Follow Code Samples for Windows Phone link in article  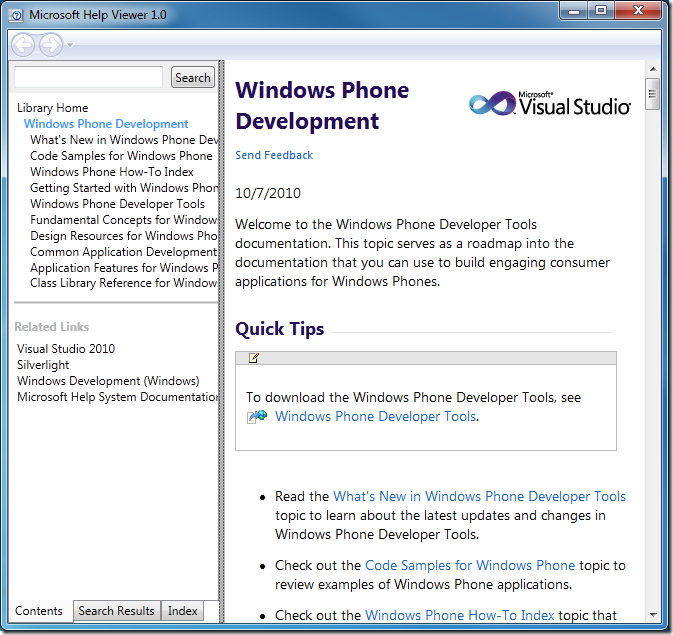[x=470, y=565]
